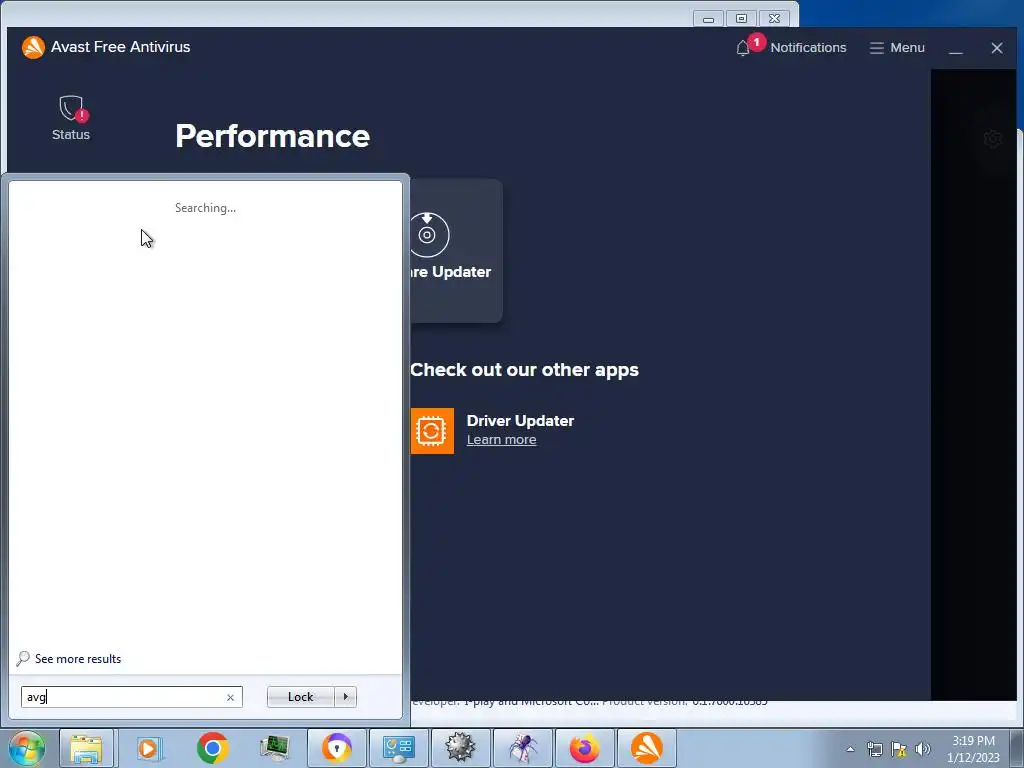Focus the Start menu search field
This screenshot has height=768, width=1024.
tap(131, 697)
